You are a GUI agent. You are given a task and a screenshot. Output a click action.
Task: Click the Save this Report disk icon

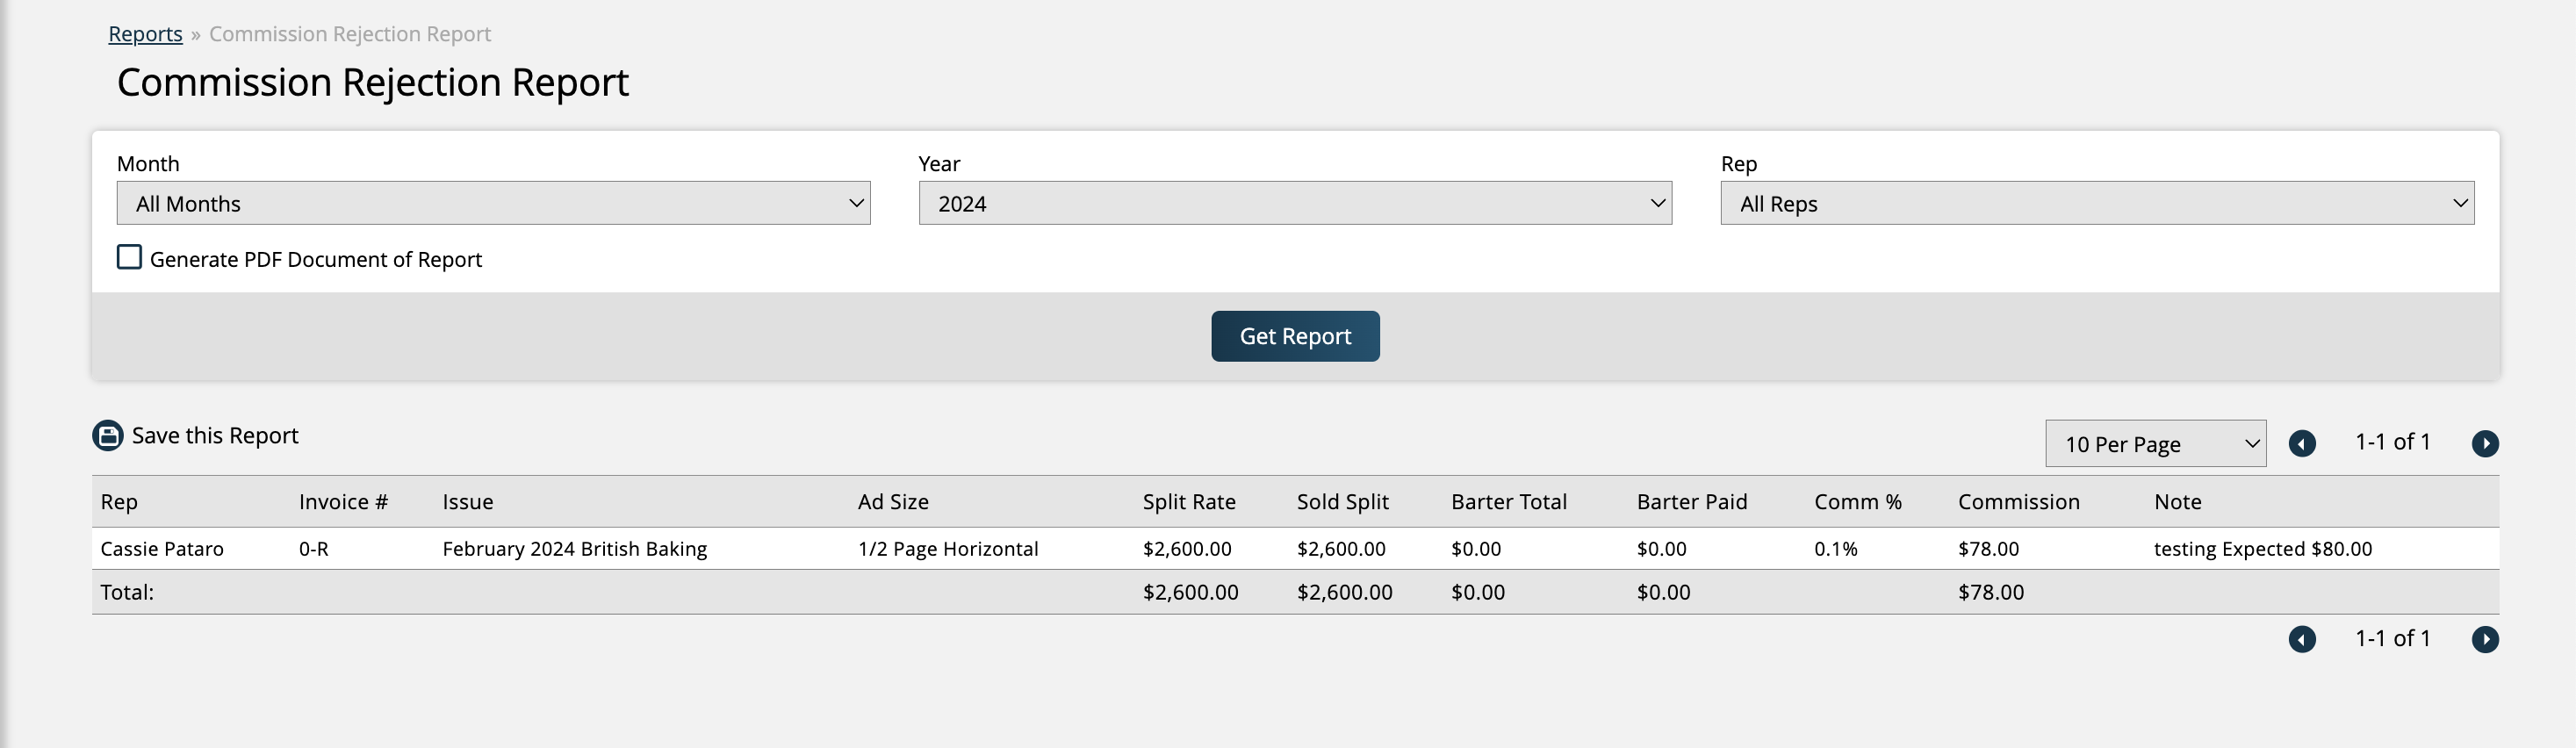click(x=108, y=436)
